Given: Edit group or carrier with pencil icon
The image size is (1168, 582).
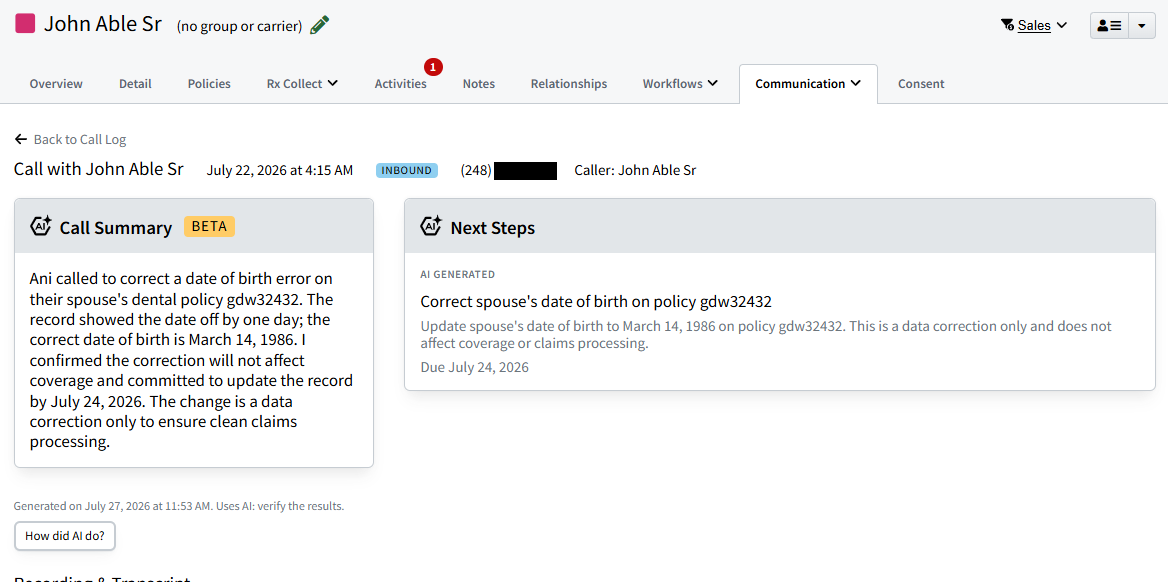Looking at the screenshot, I should coord(320,25).
